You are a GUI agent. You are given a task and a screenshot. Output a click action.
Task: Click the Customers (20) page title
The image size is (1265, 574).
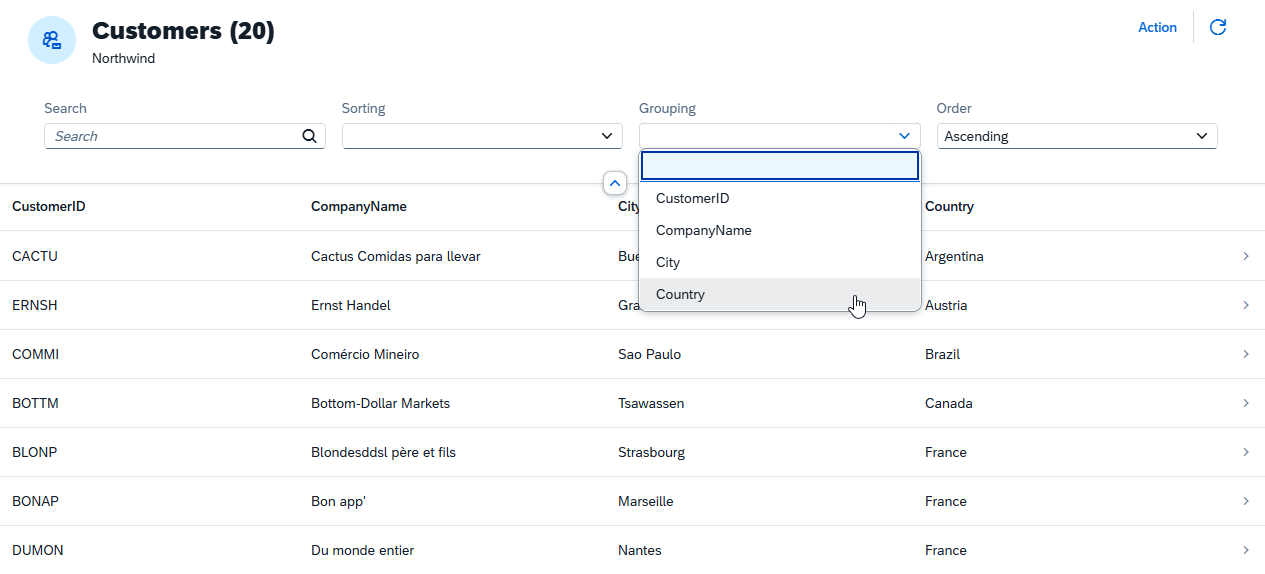[183, 31]
